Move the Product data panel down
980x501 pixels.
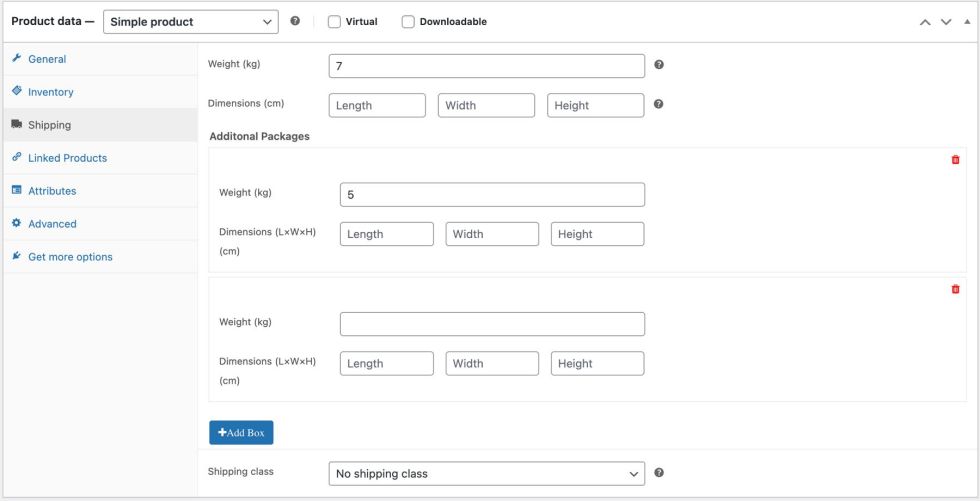point(945,22)
